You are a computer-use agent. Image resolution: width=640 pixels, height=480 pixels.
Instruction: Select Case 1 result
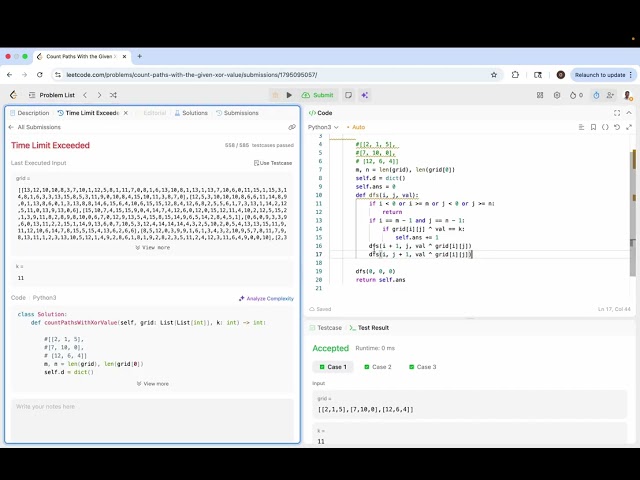333,367
